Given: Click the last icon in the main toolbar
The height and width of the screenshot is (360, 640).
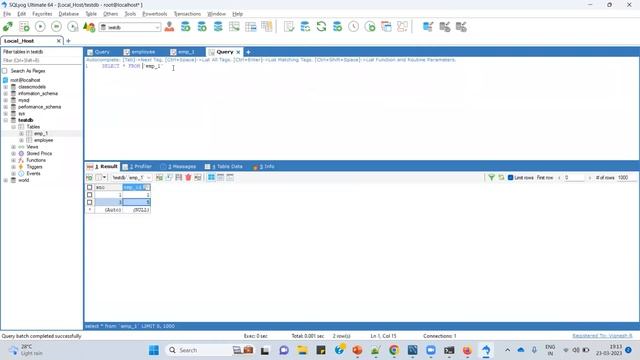Looking at the screenshot, I should (x=461, y=27).
